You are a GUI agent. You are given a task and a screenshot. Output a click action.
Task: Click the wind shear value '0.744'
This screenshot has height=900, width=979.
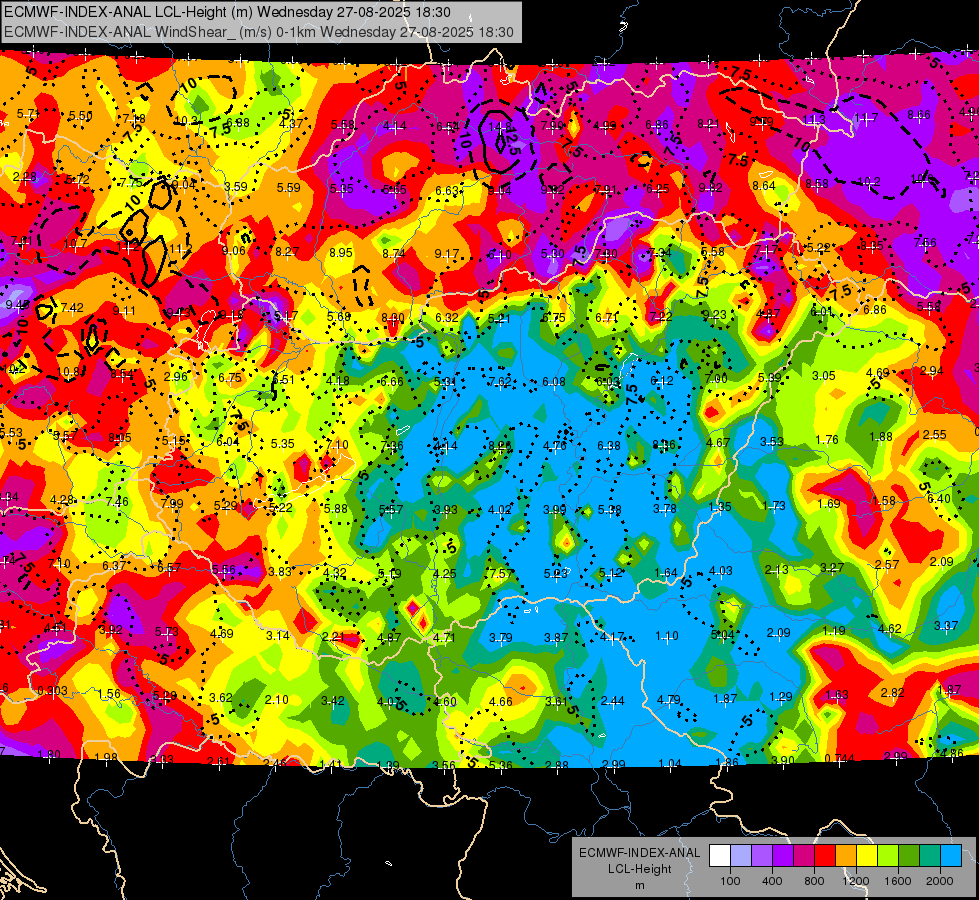tap(839, 758)
